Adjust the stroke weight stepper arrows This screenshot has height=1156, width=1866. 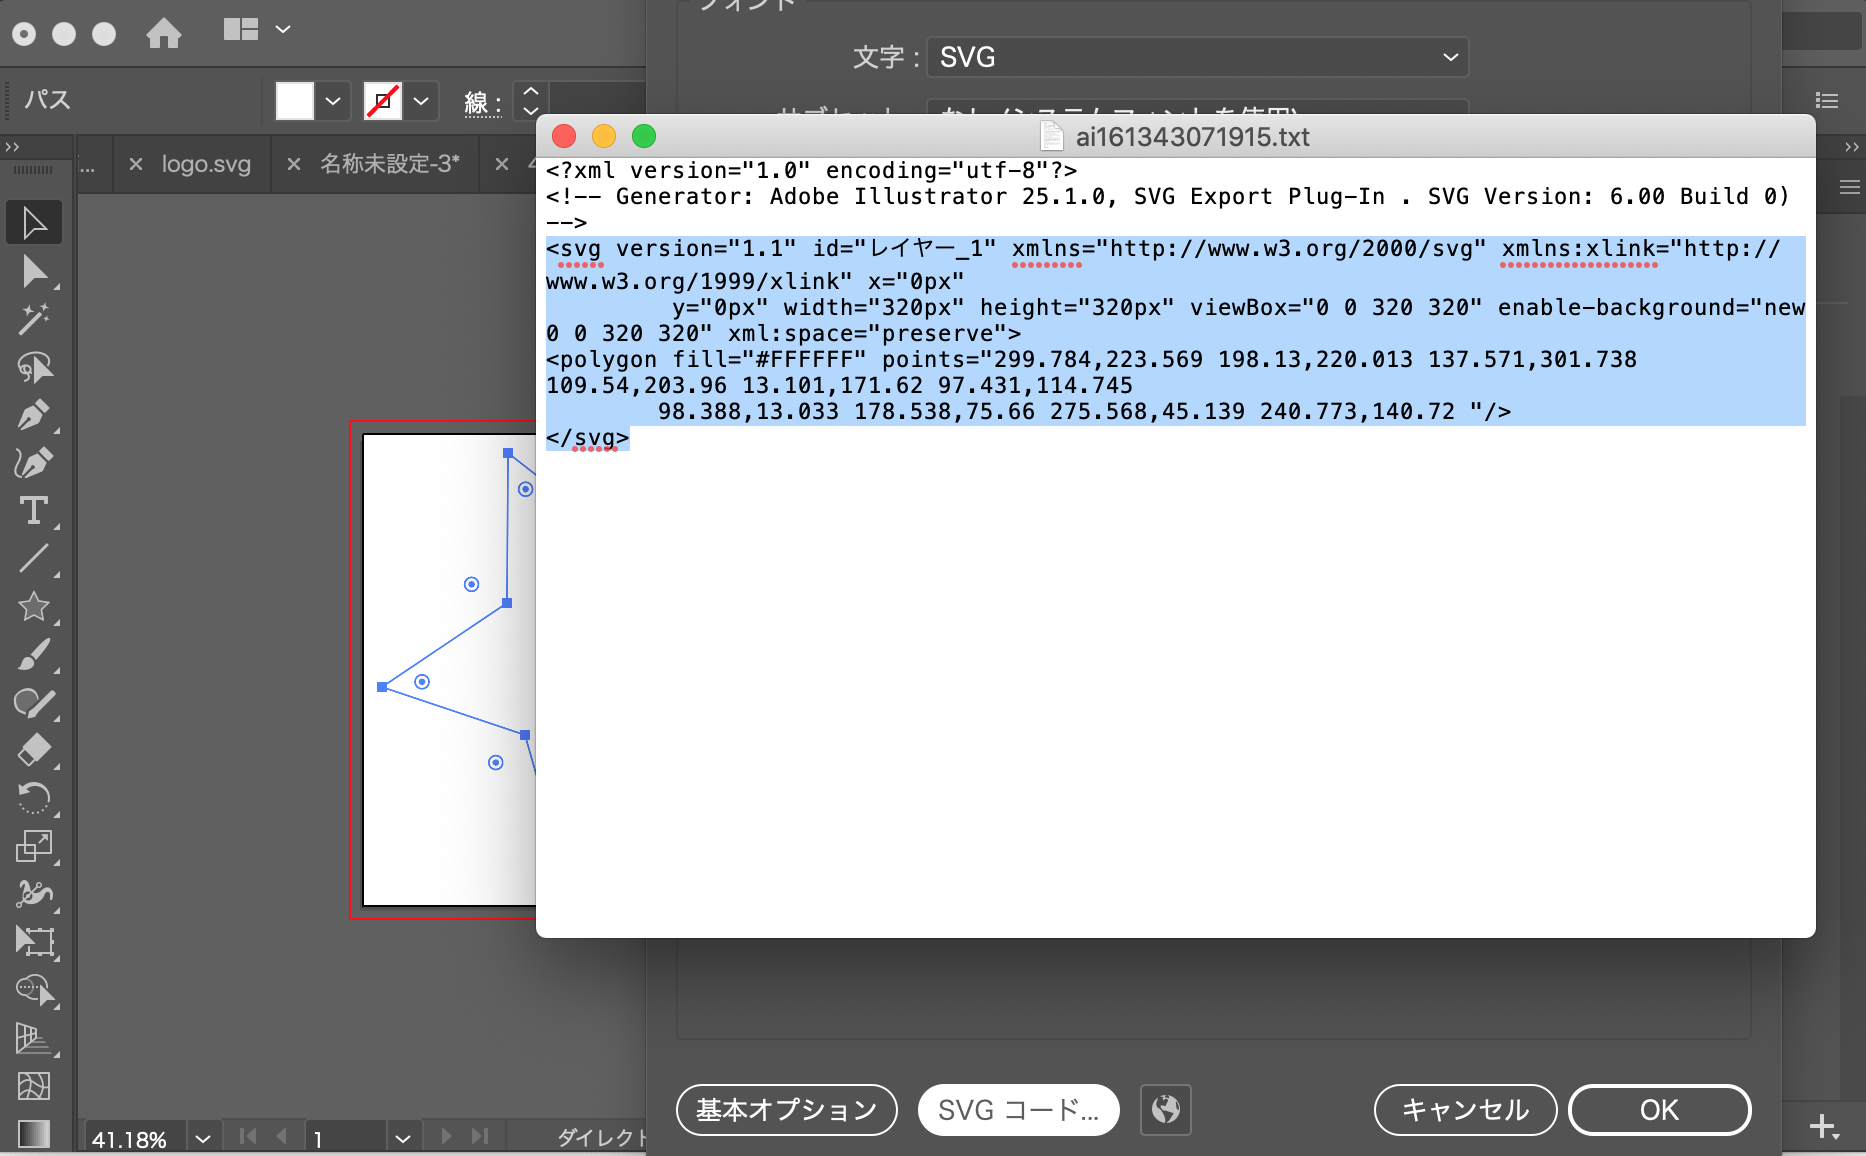pos(531,101)
